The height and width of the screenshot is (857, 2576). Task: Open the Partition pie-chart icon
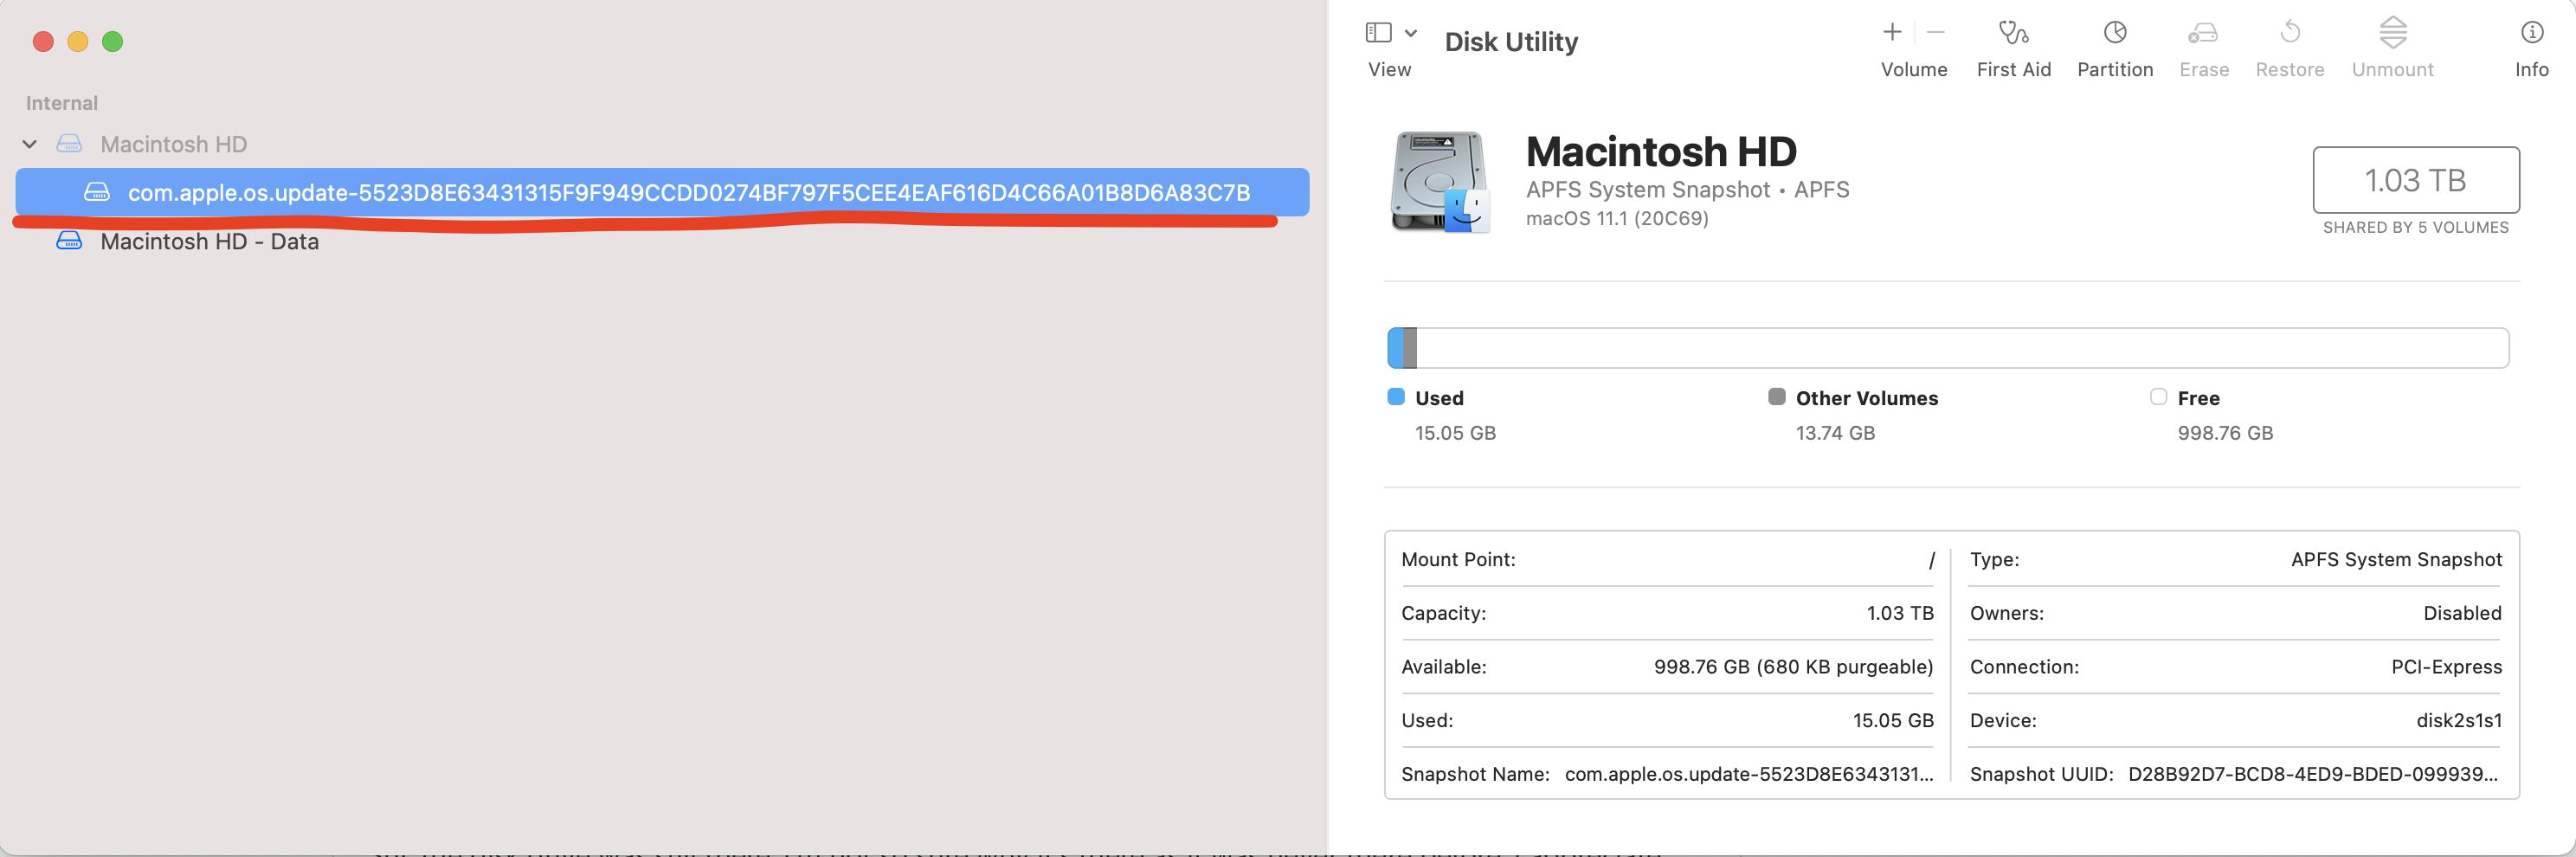[2114, 33]
